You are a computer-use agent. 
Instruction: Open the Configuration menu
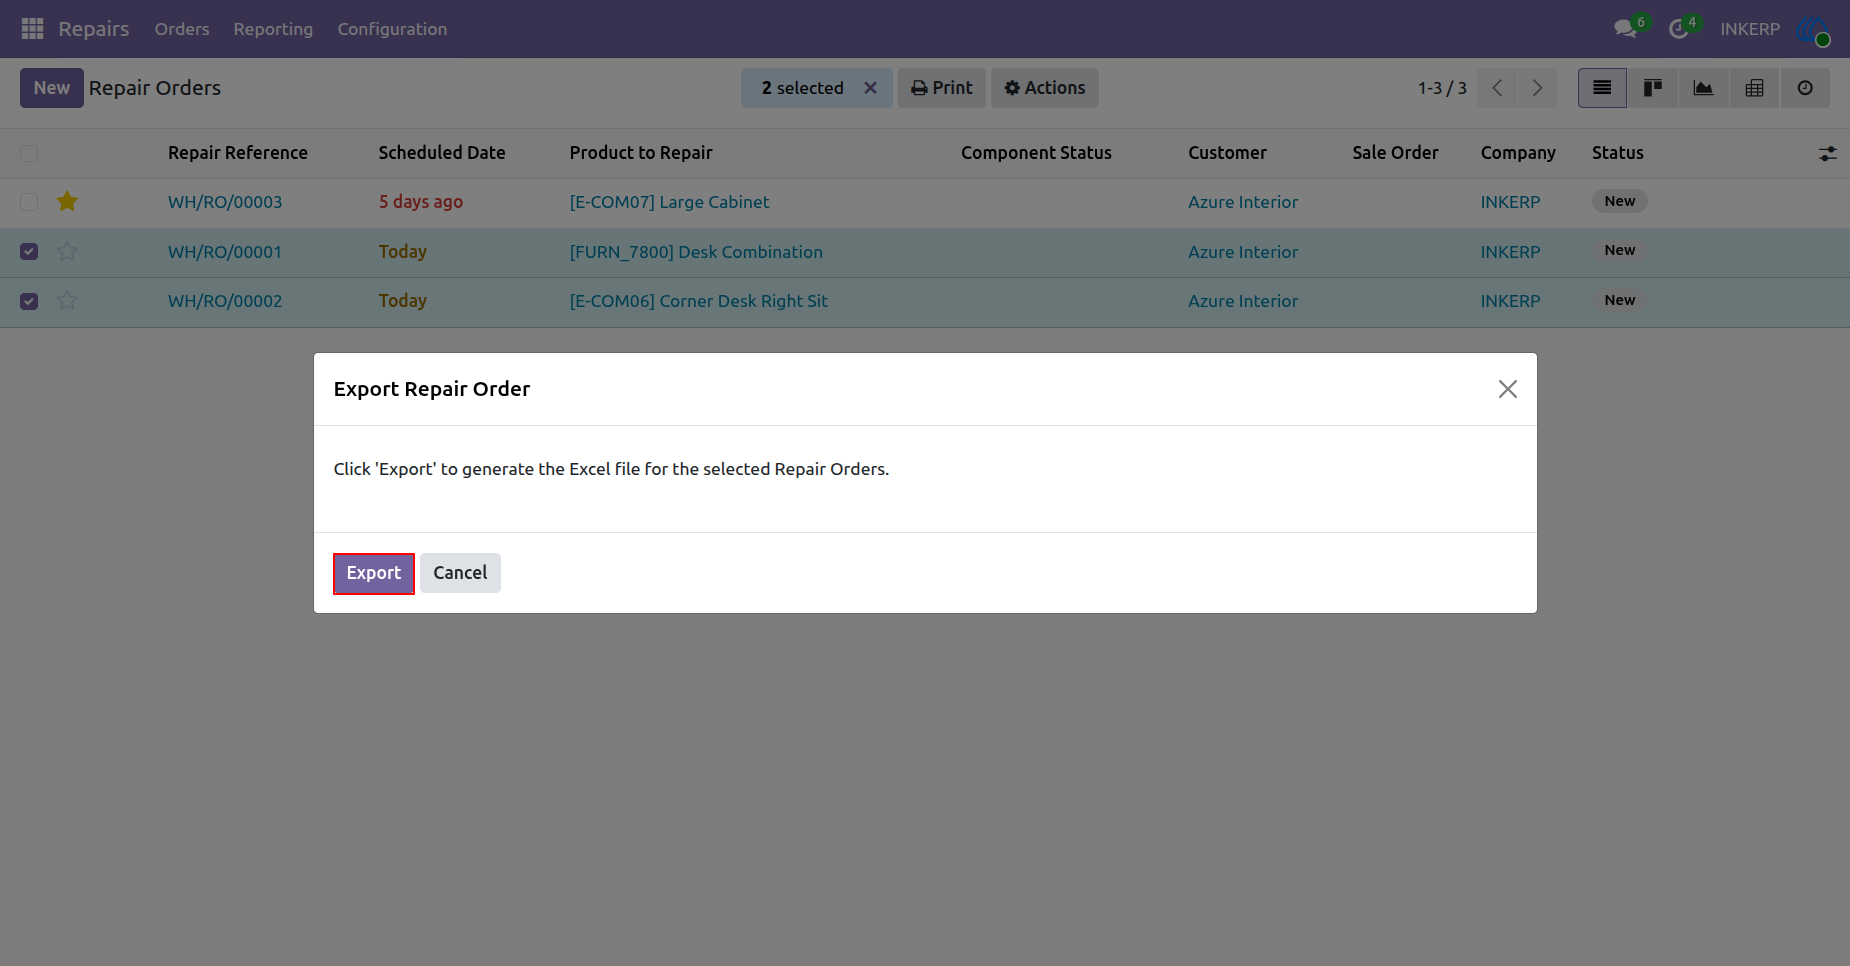392,29
